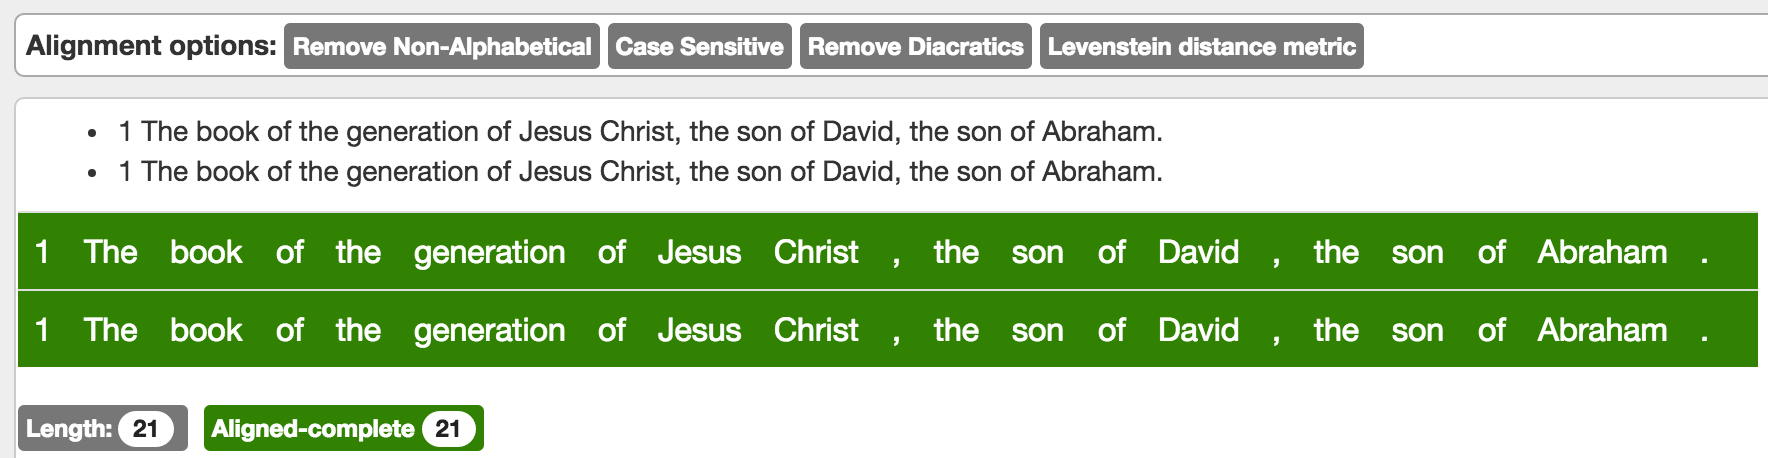Select "Abraham" in the top aligned row
This screenshot has height=458, width=1768.
click(x=1602, y=252)
